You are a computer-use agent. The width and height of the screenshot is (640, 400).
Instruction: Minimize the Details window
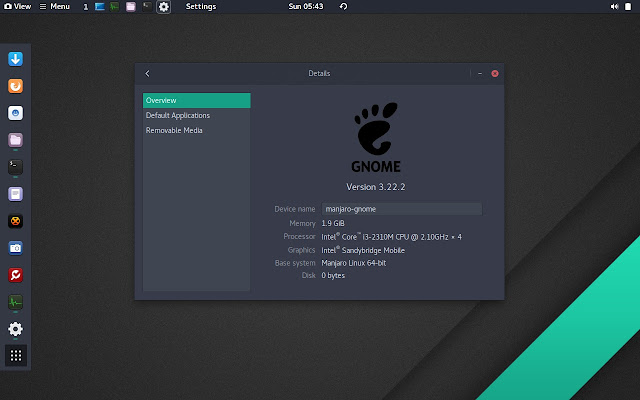click(x=480, y=73)
